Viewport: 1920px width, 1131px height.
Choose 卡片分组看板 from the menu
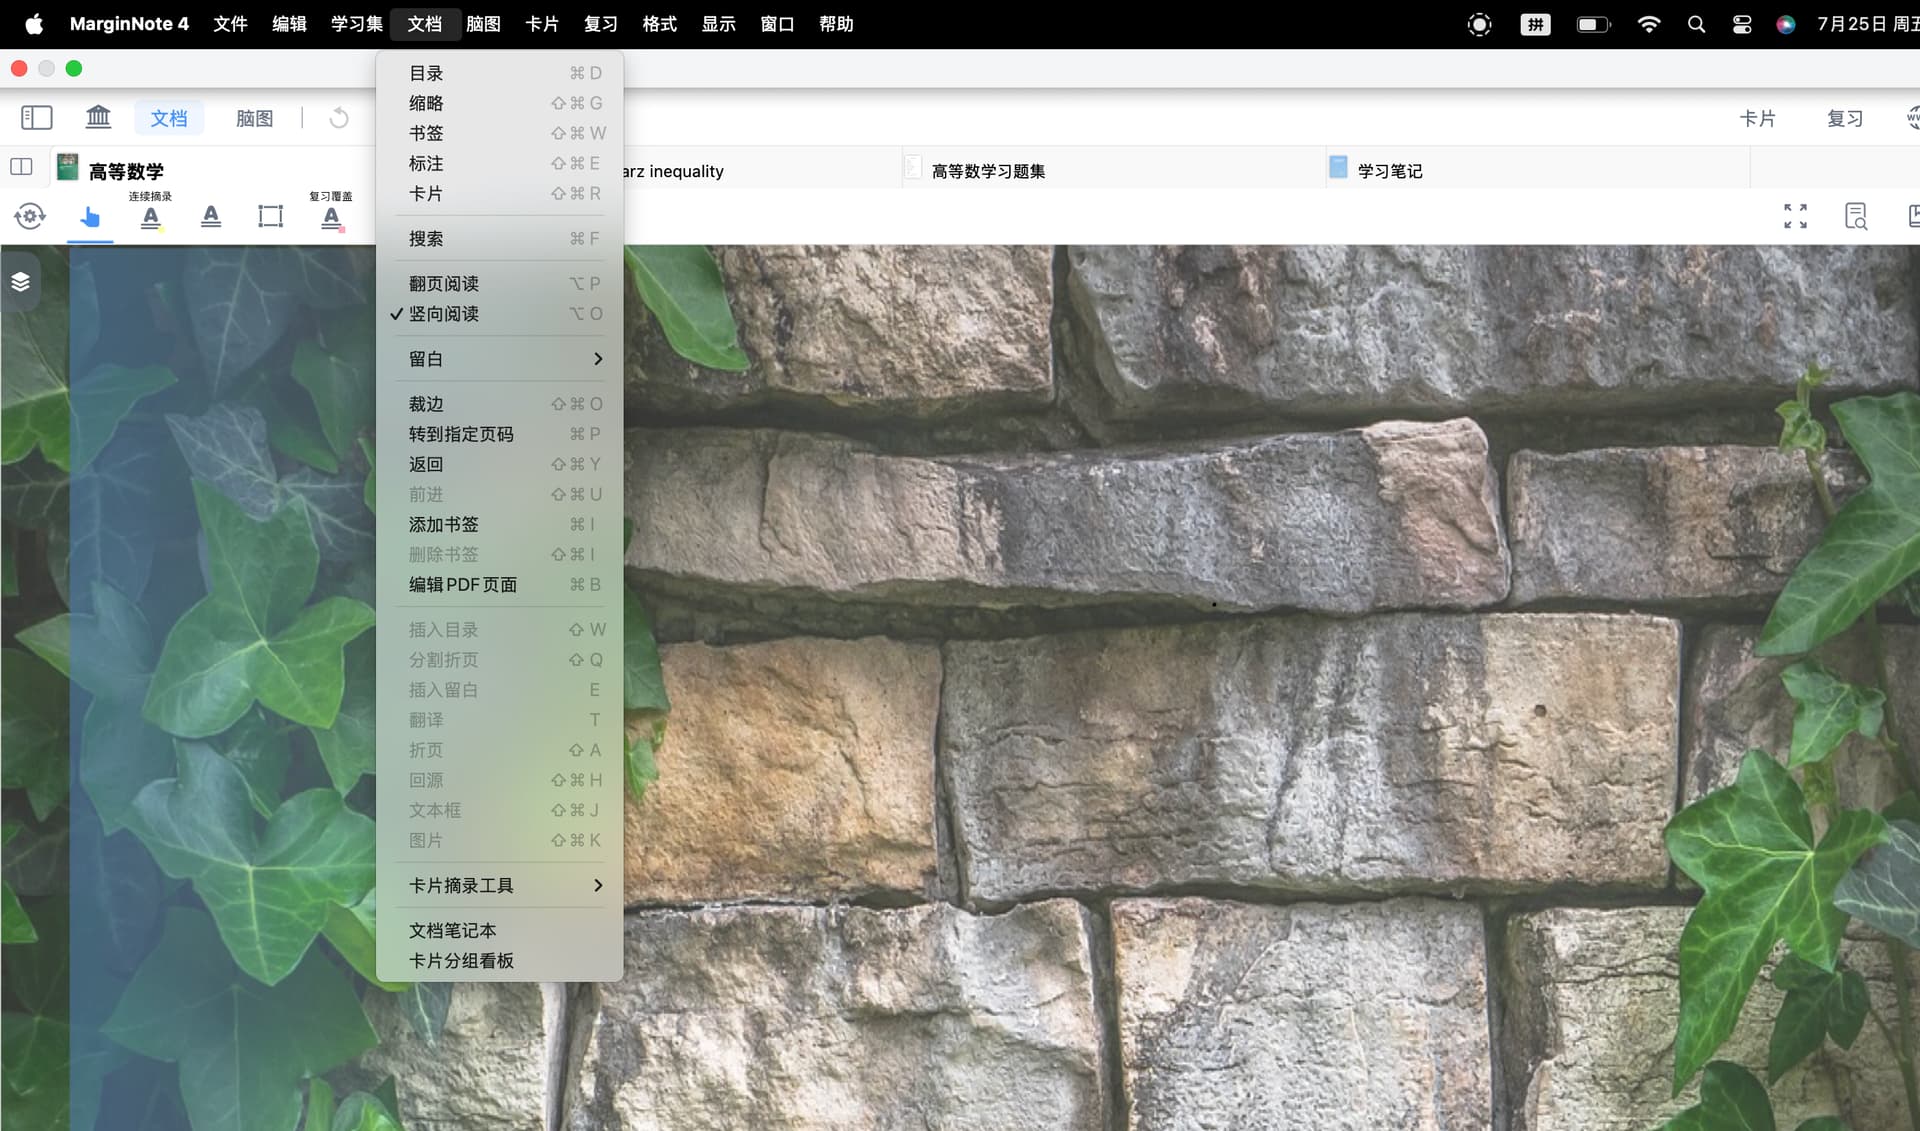tap(499, 961)
